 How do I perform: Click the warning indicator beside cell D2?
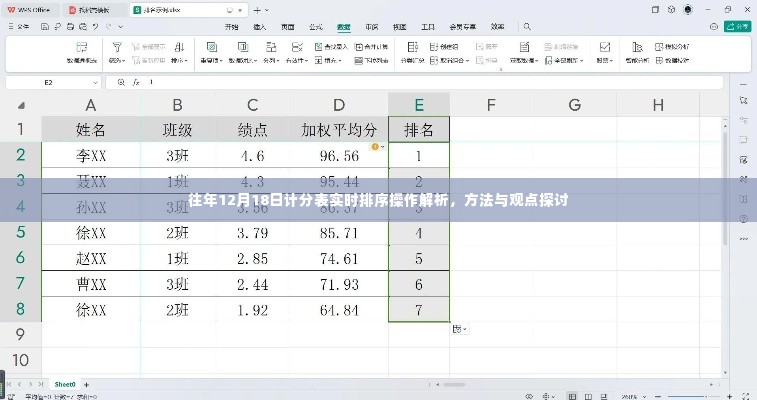(376, 147)
